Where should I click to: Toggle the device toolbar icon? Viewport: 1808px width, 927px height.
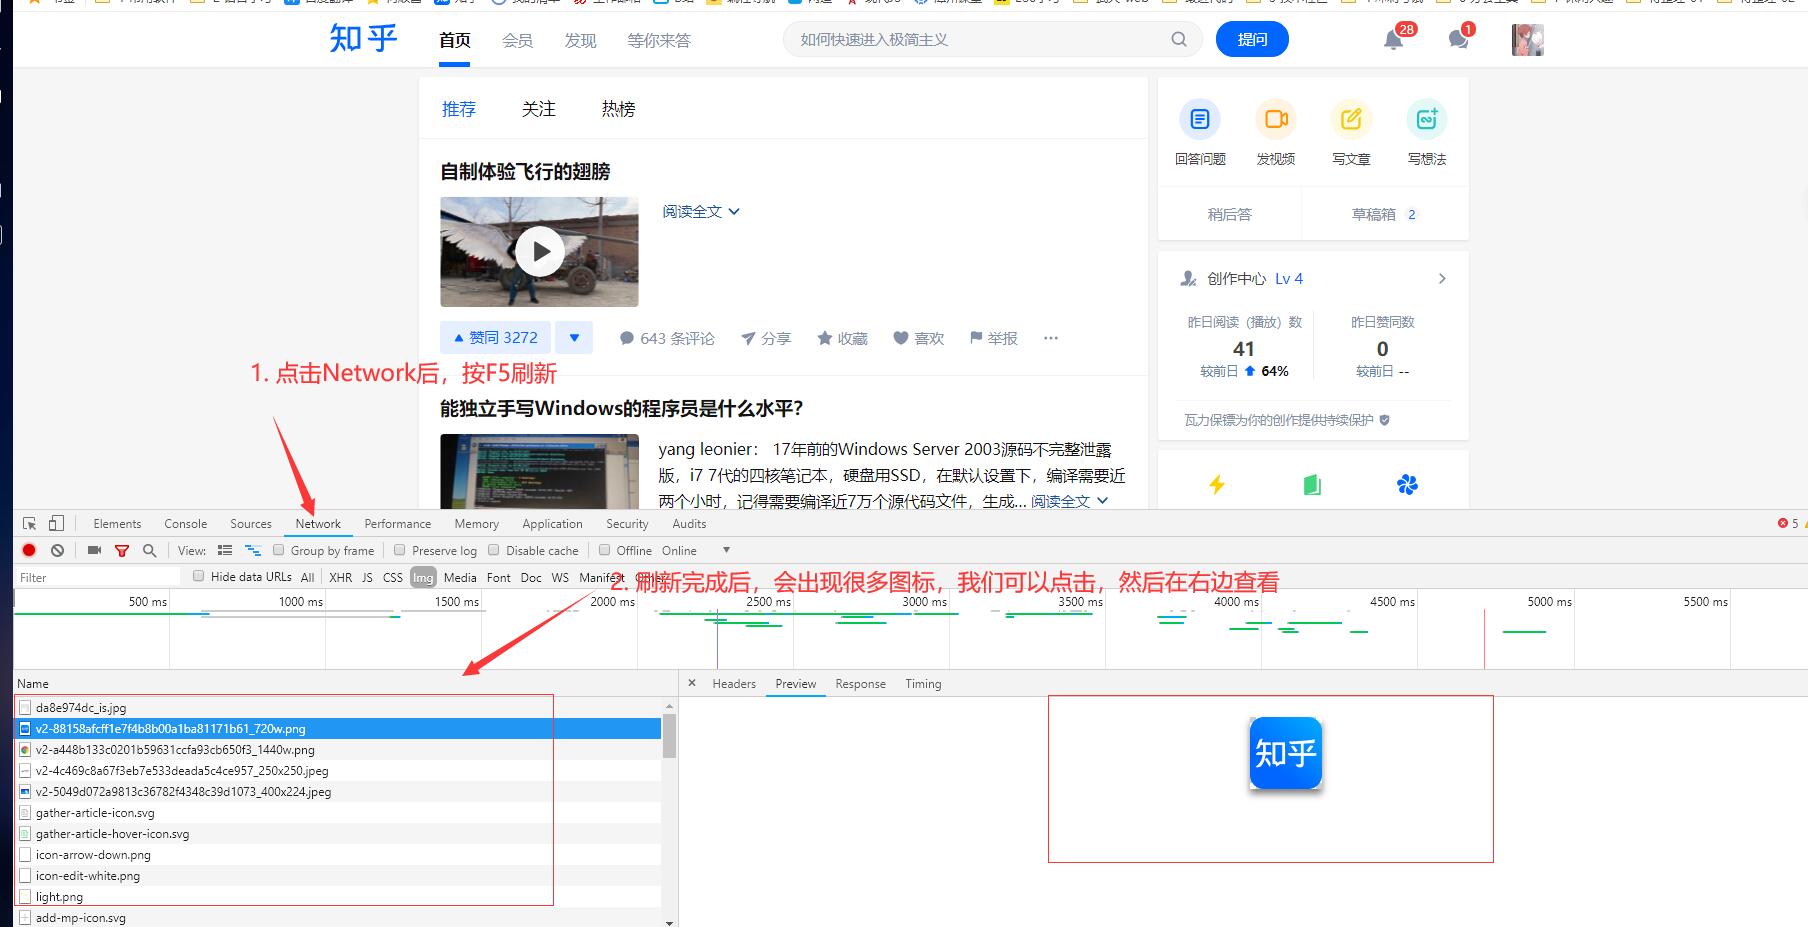56,523
